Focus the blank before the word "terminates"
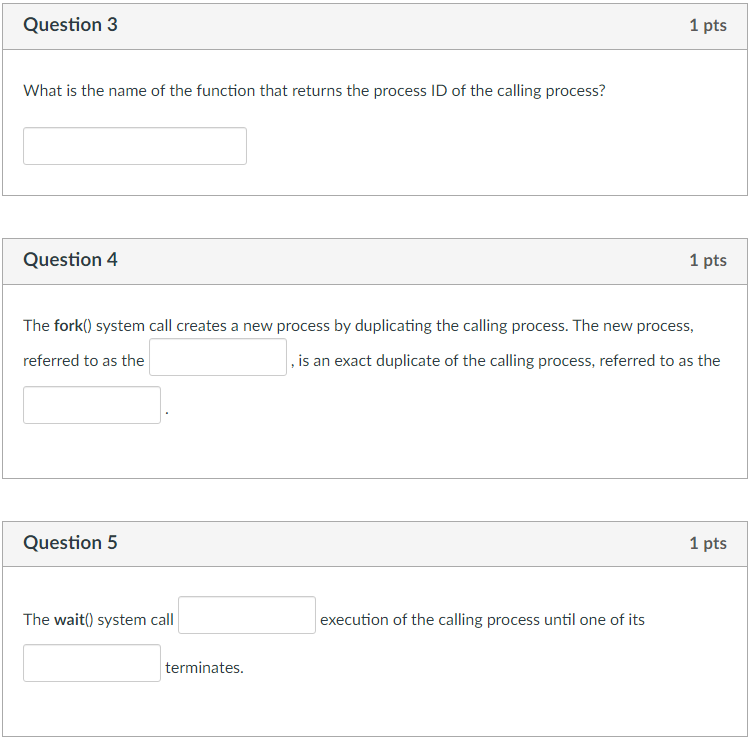 [x=92, y=663]
